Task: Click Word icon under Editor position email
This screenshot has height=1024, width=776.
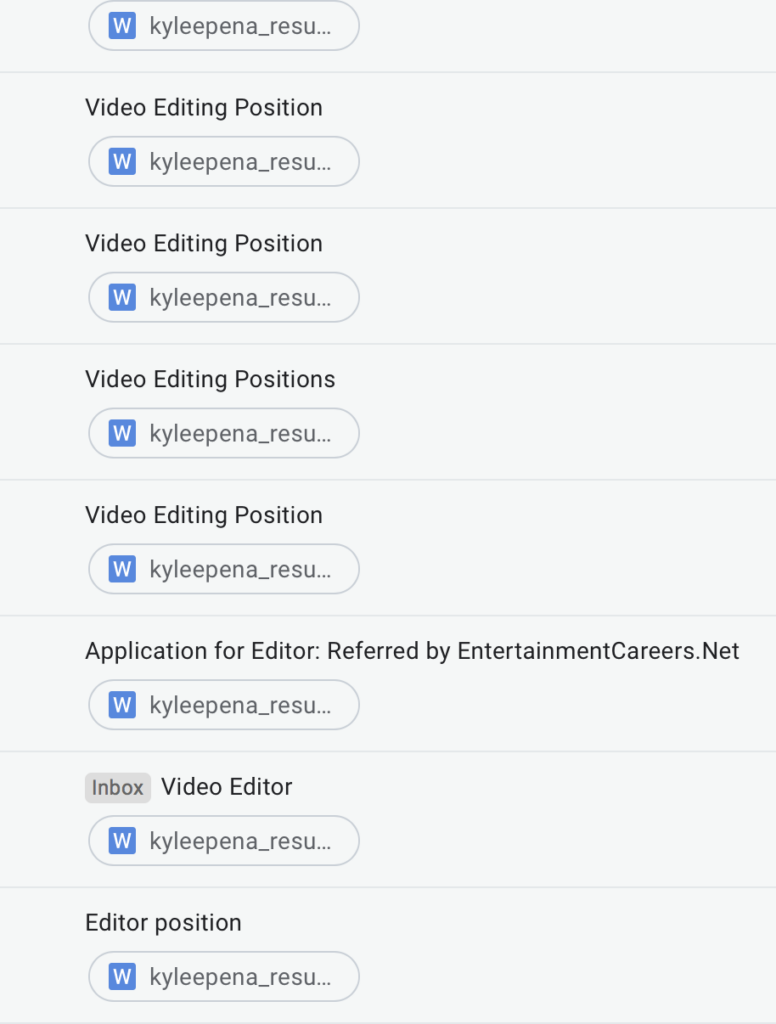Action: coord(122,976)
